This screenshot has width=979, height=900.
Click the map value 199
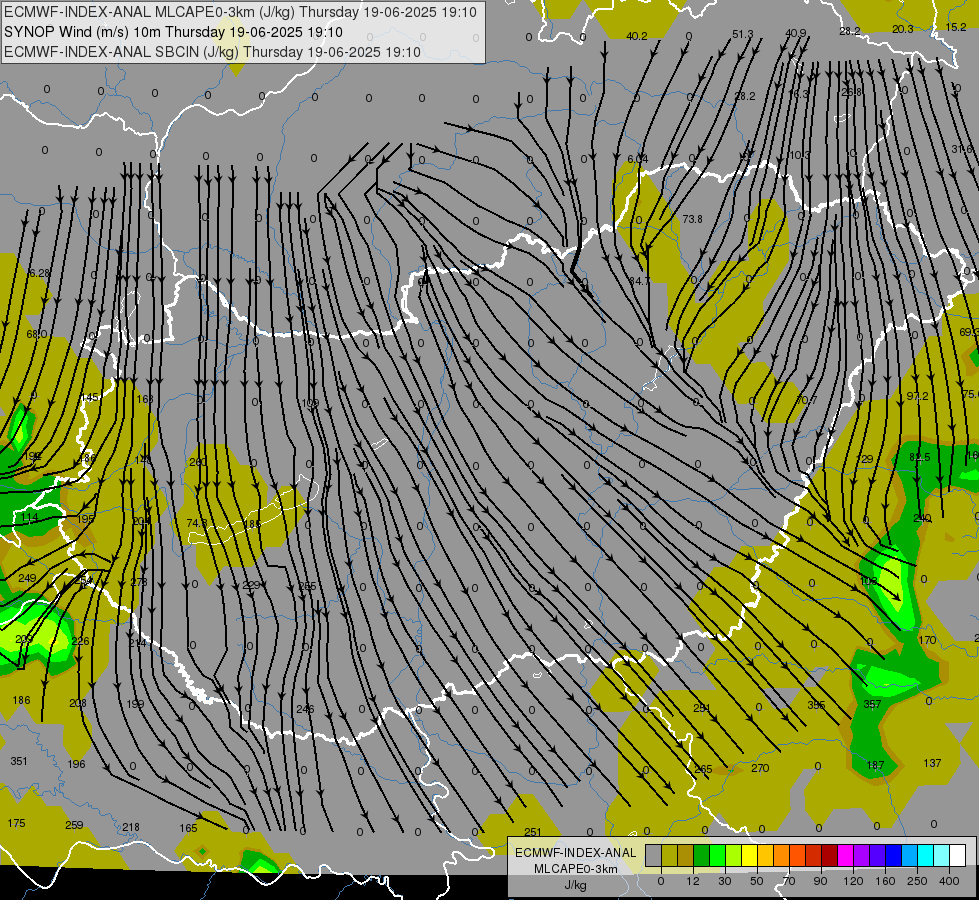pos(135,704)
